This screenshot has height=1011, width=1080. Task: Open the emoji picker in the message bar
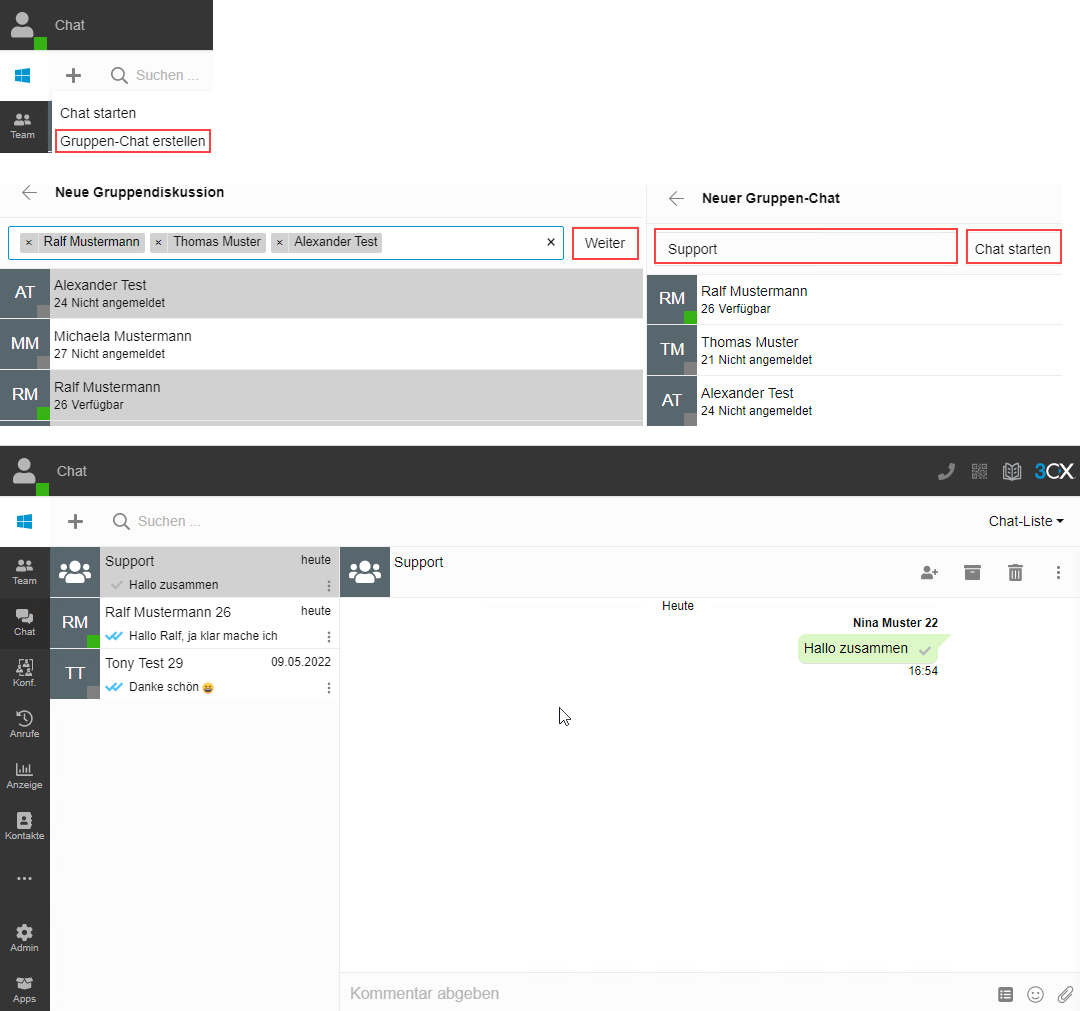(1036, 994)
